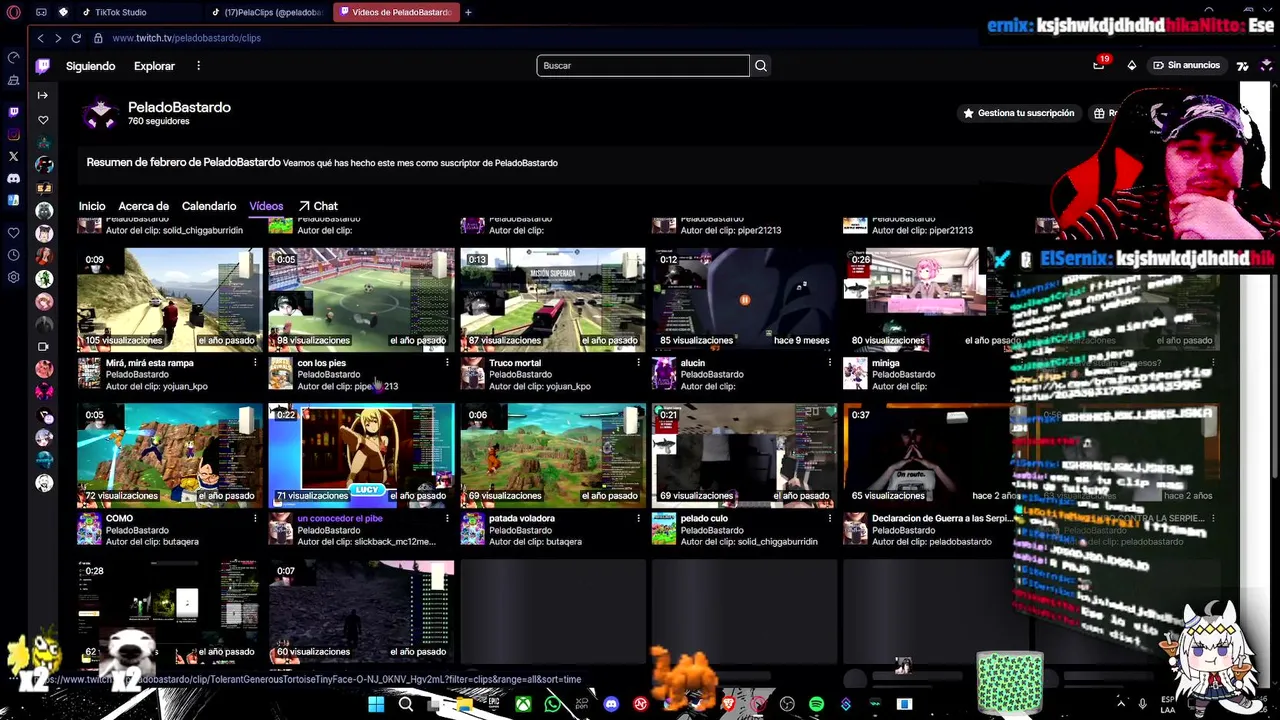1280x720 pixels.
Task: Open the Inicio channel tab
Action: tap(92, 206)
